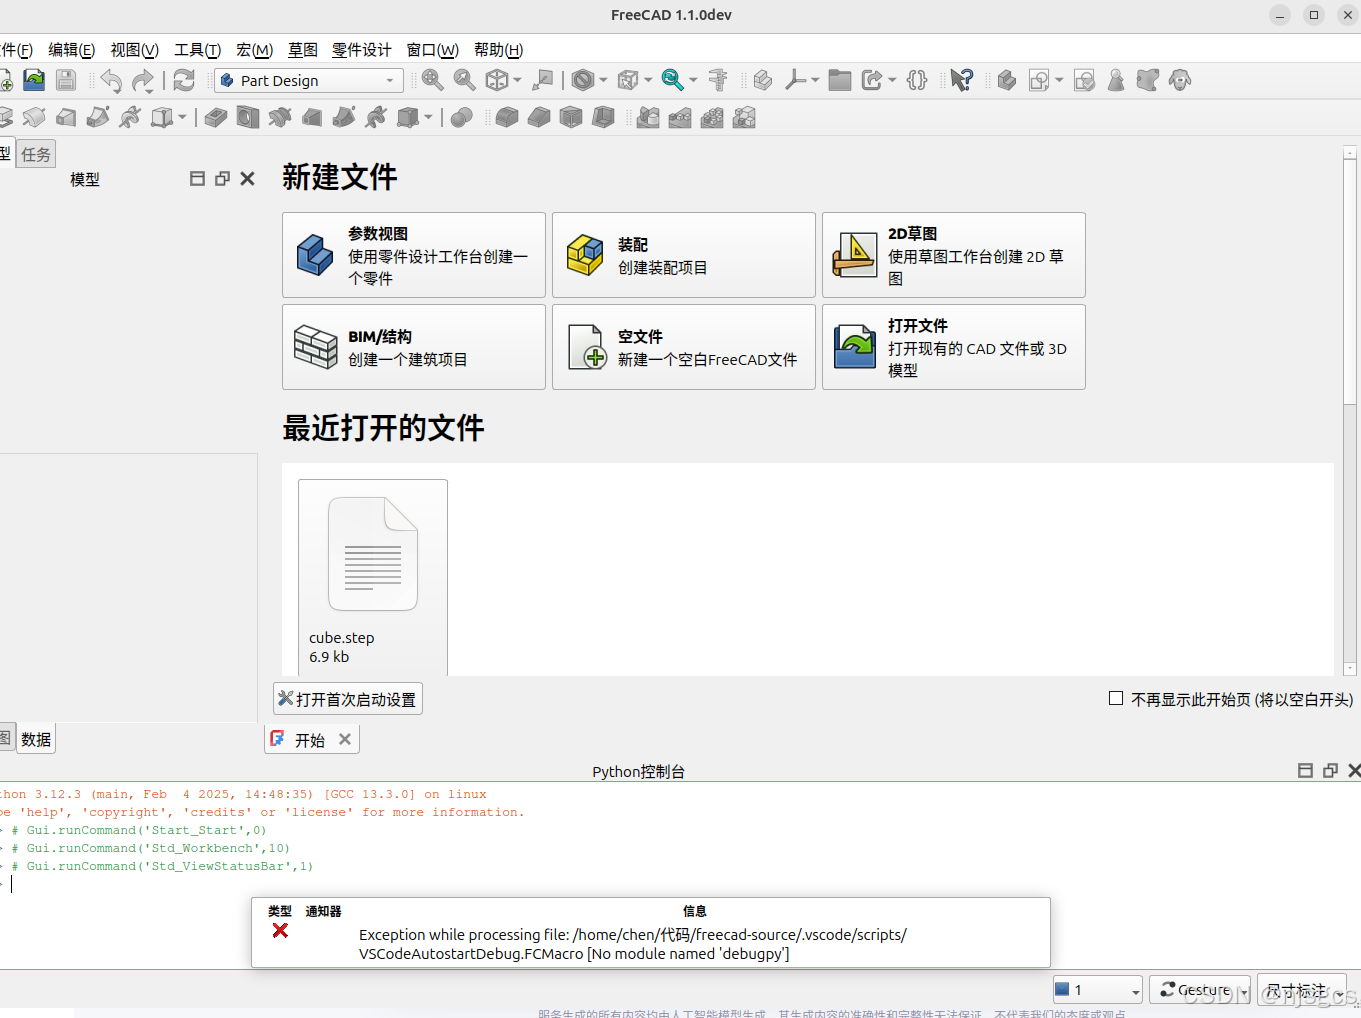This screenshot has width=1361, height=1018.
Task: Select the Pocket tool icon
Action: pyautogui.click(x=216, y=118)
